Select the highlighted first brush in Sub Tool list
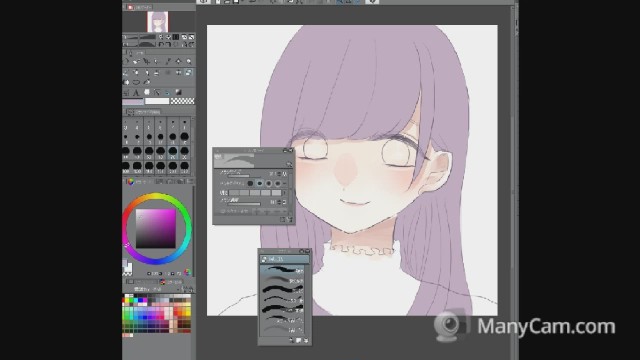The height and width of the screenshot is (360, 640). pyautogui.click(x=282, y=269)
